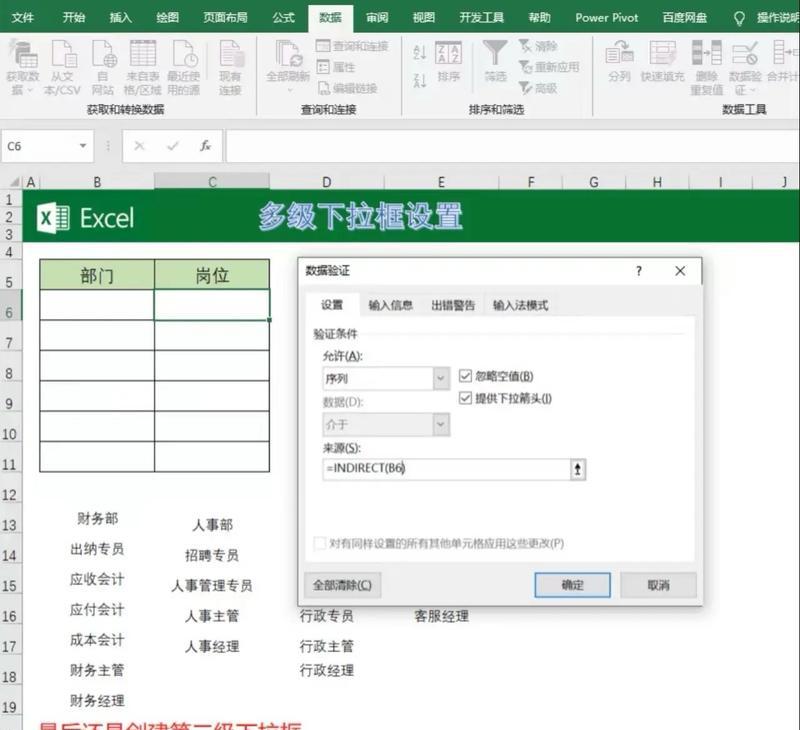Open the 输入信息 dialog tab
The width and height of the screenshot is (800, 730).
coord(390,306)
